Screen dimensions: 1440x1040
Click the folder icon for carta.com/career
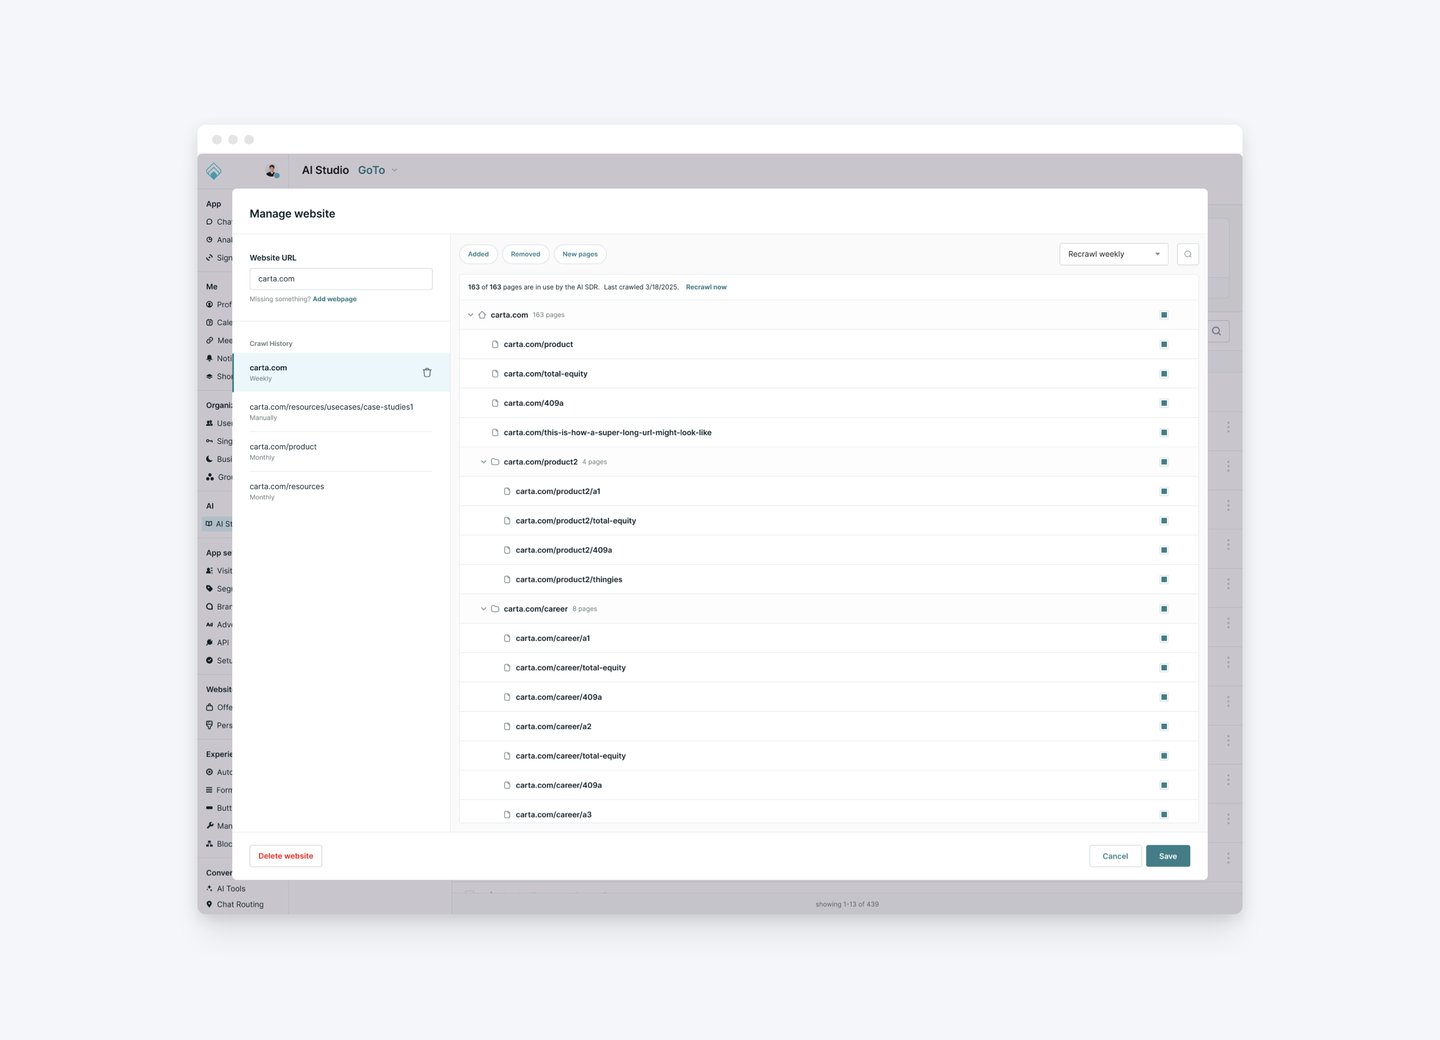point(495,609)
